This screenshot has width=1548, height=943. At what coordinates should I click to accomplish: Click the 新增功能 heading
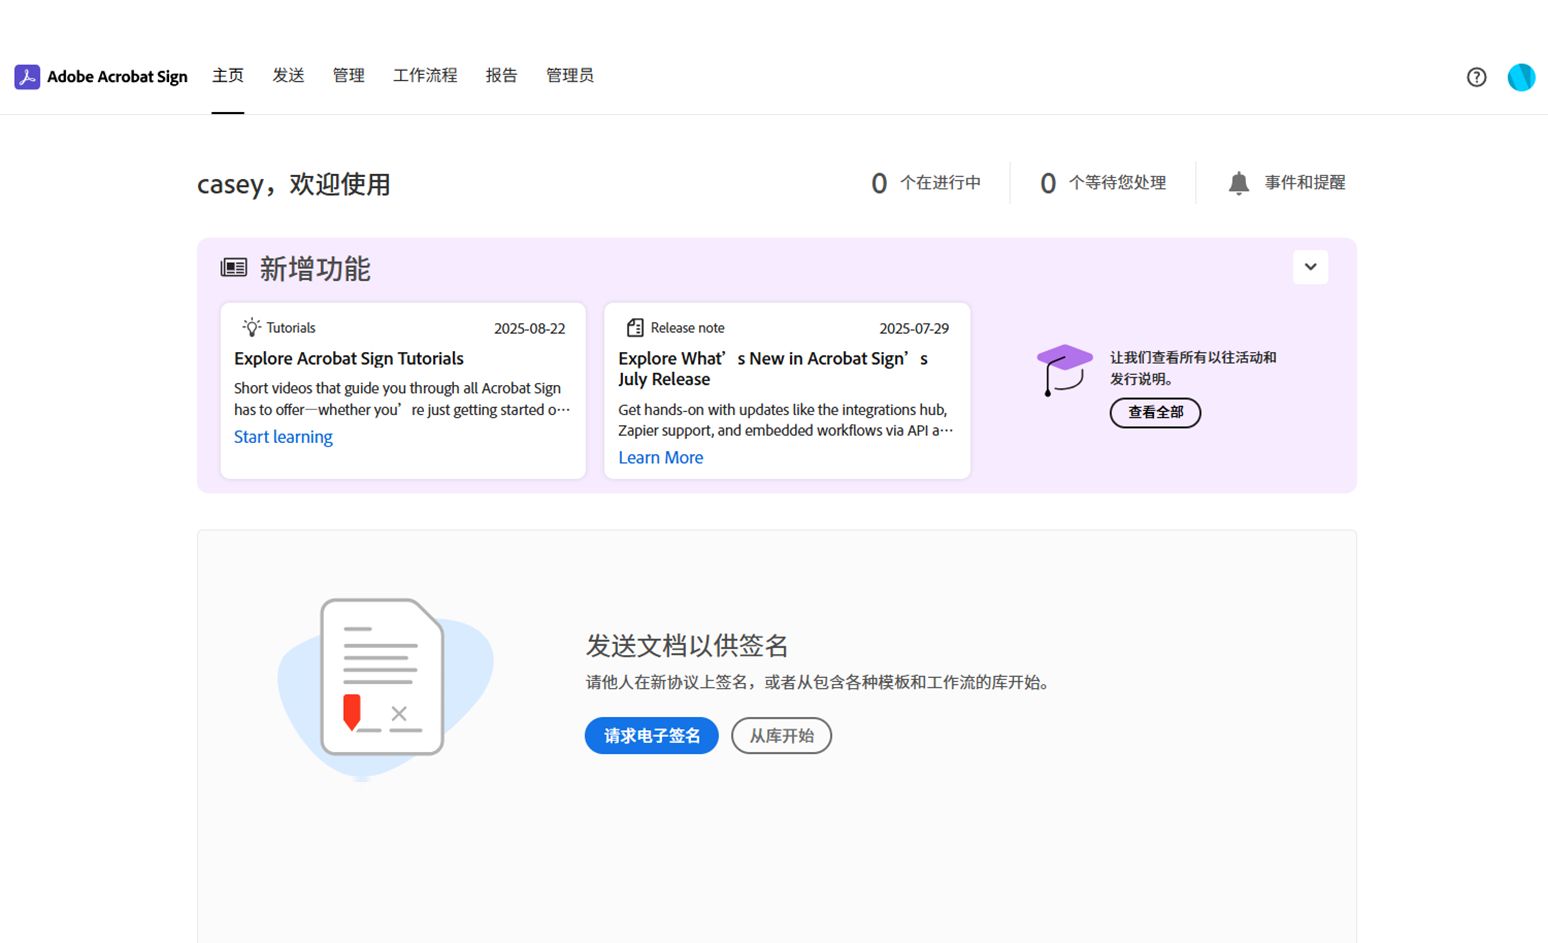point(315,269)
